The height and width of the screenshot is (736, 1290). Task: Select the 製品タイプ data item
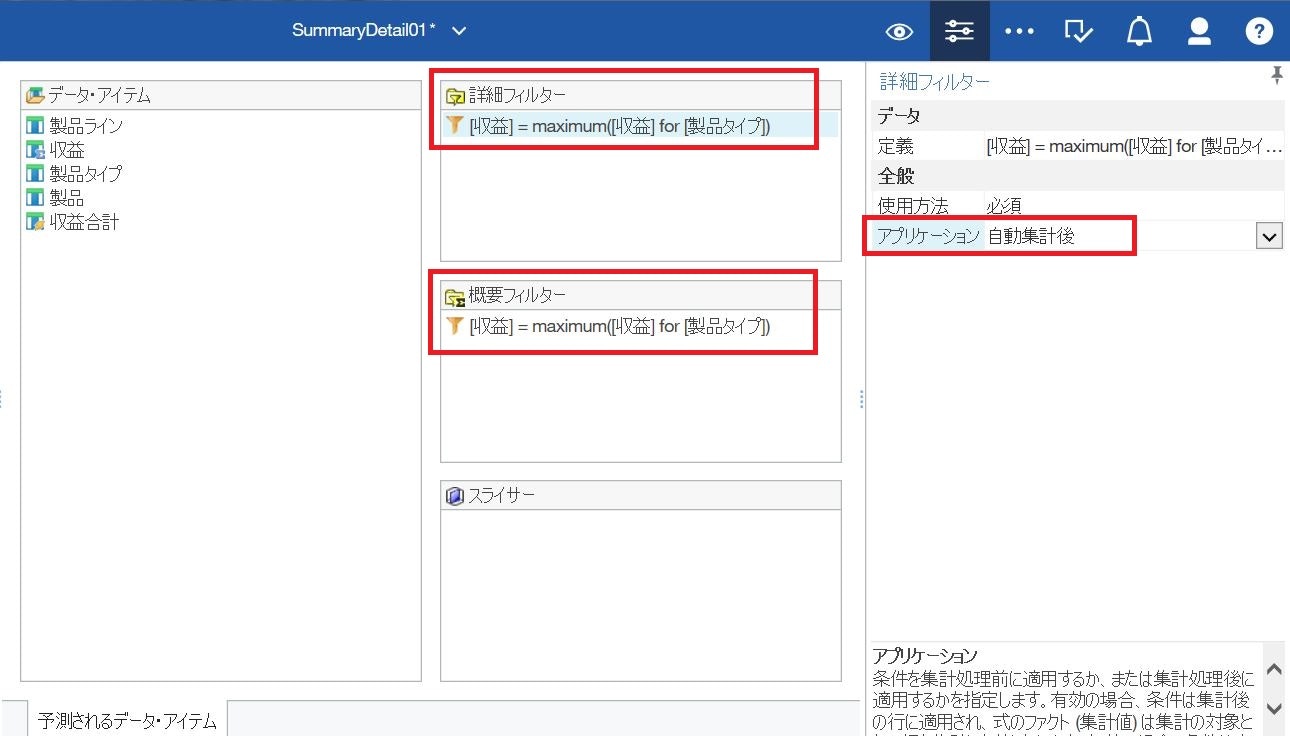point(86,173)
